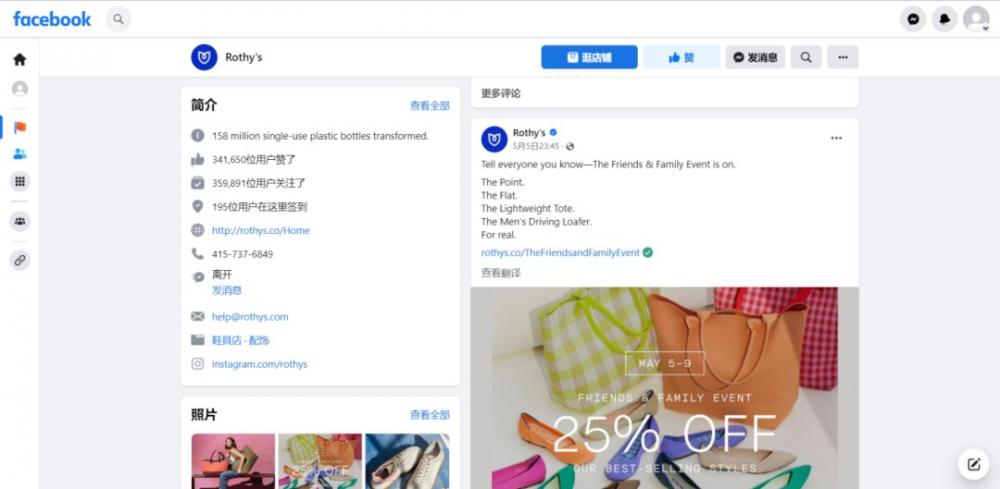1000x489 pixels.
Task: Click 发消息 link under 离开 status
Action: [x=227, y=291]
